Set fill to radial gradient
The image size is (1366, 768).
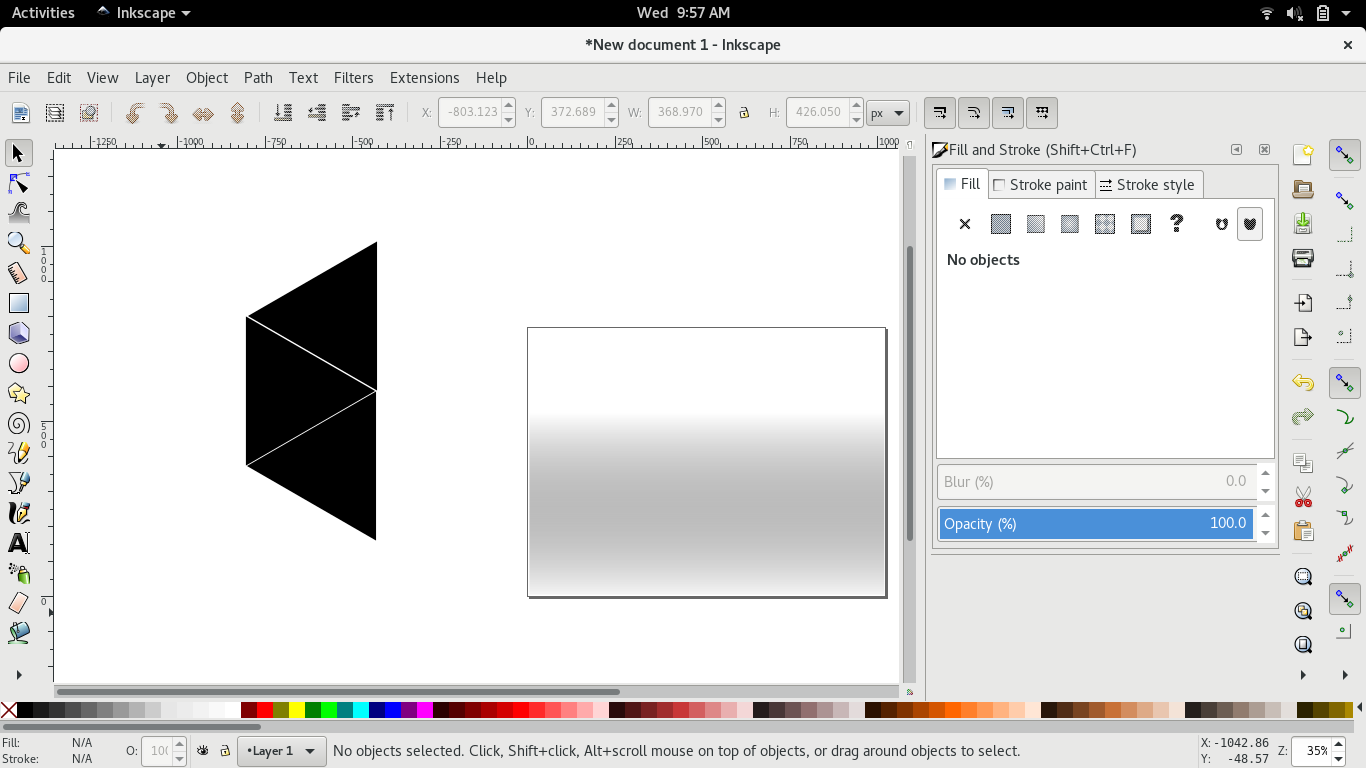(1068, 224)
